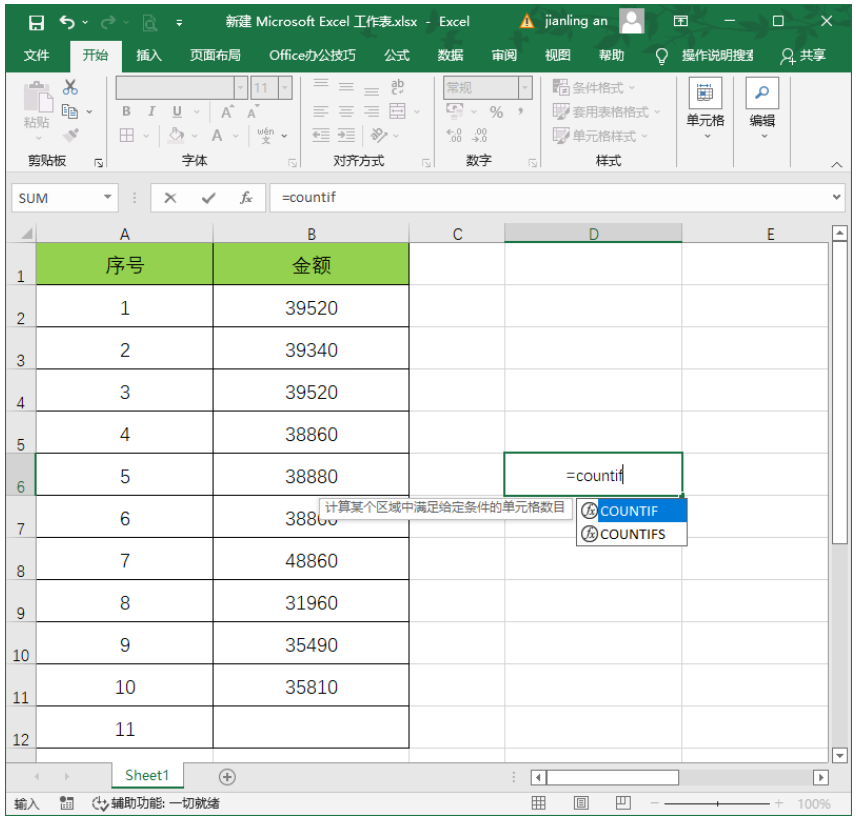The width and height of the screenshot is (856, 821).
Task: Open the Format as Table dropdown
Action: [x=606, y=112]
